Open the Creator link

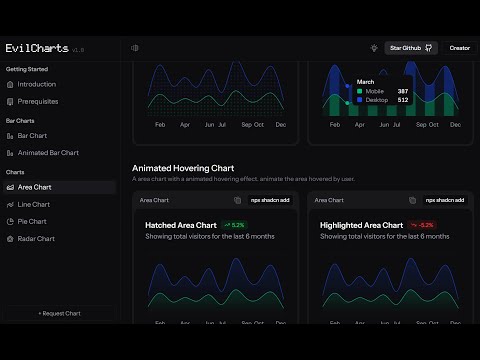tap(460, 48)
